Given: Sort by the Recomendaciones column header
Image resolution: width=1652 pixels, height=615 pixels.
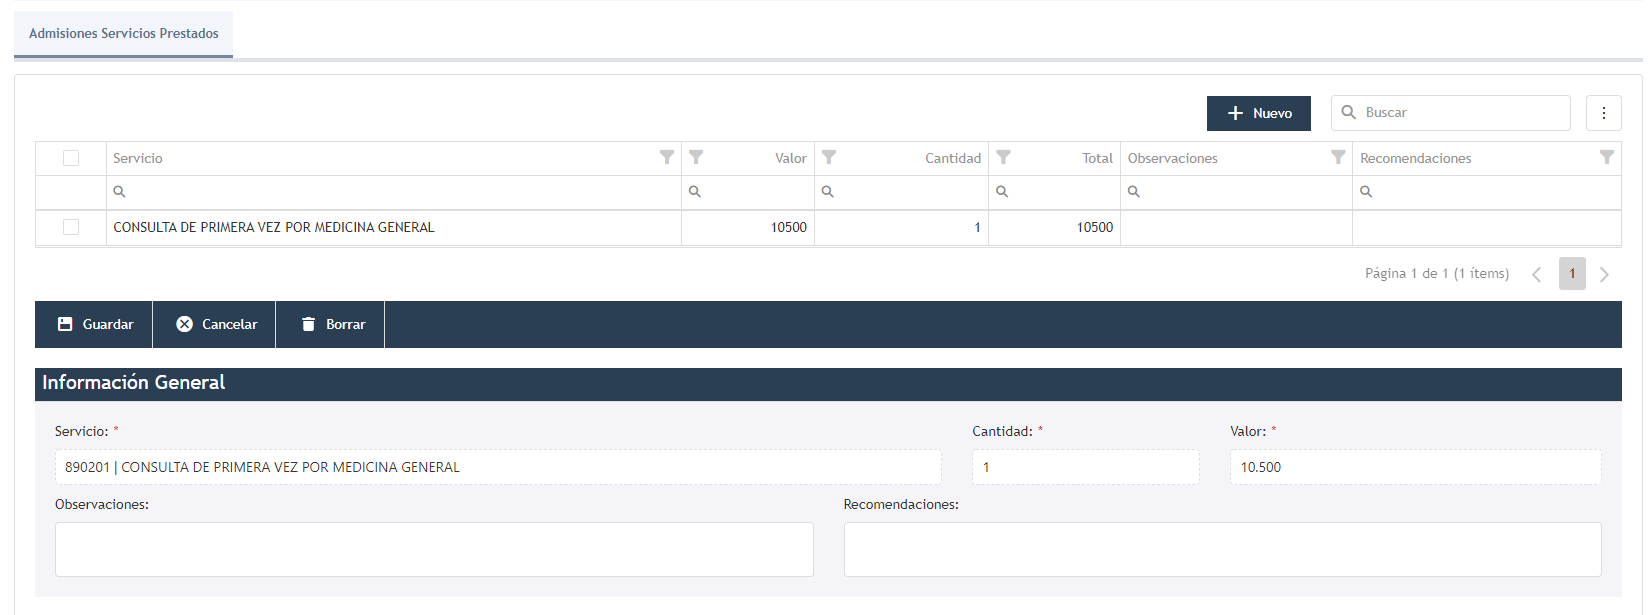Looking at the screenshot, I should click(1415, 158).
